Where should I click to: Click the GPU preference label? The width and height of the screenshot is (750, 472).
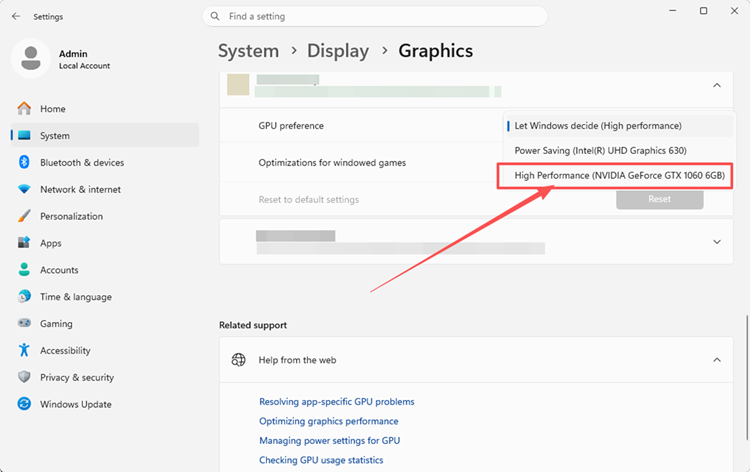291,126
